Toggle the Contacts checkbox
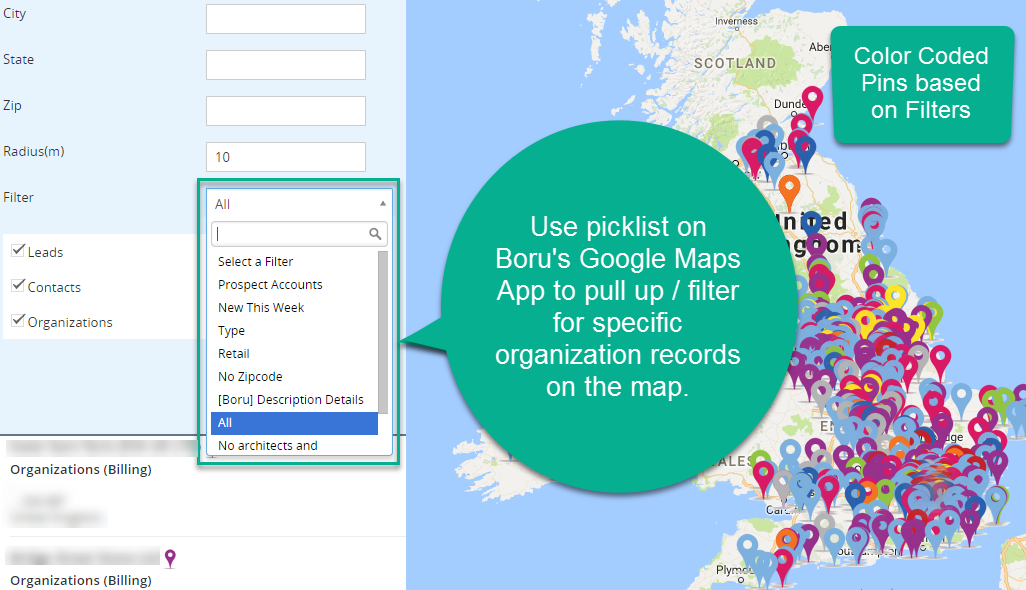 [x=17, y=286]
